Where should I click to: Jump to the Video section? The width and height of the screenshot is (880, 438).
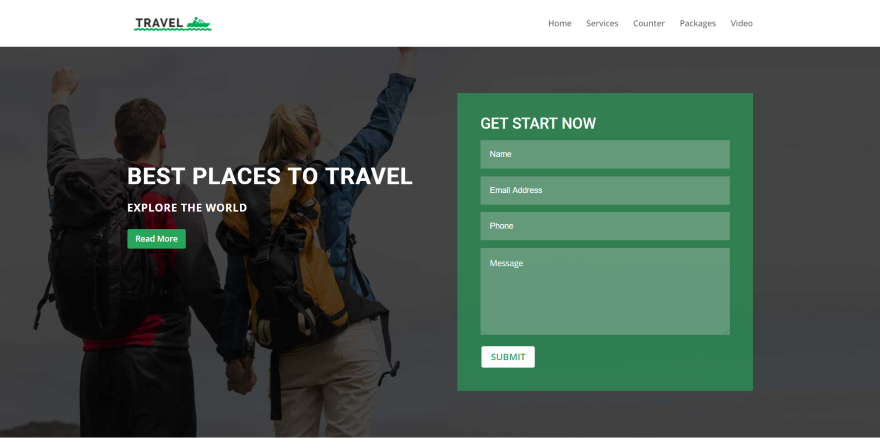click(x=741, y=23)
